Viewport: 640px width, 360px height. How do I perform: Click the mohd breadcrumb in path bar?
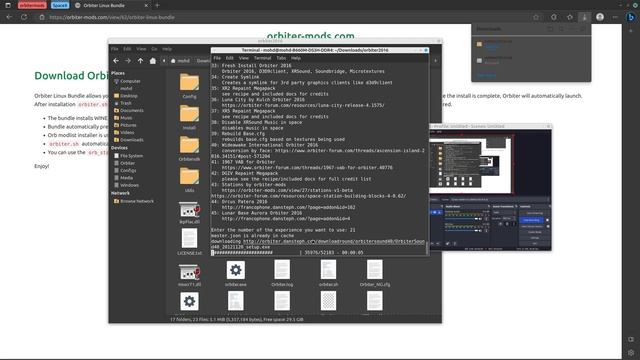tap(180, 61)
